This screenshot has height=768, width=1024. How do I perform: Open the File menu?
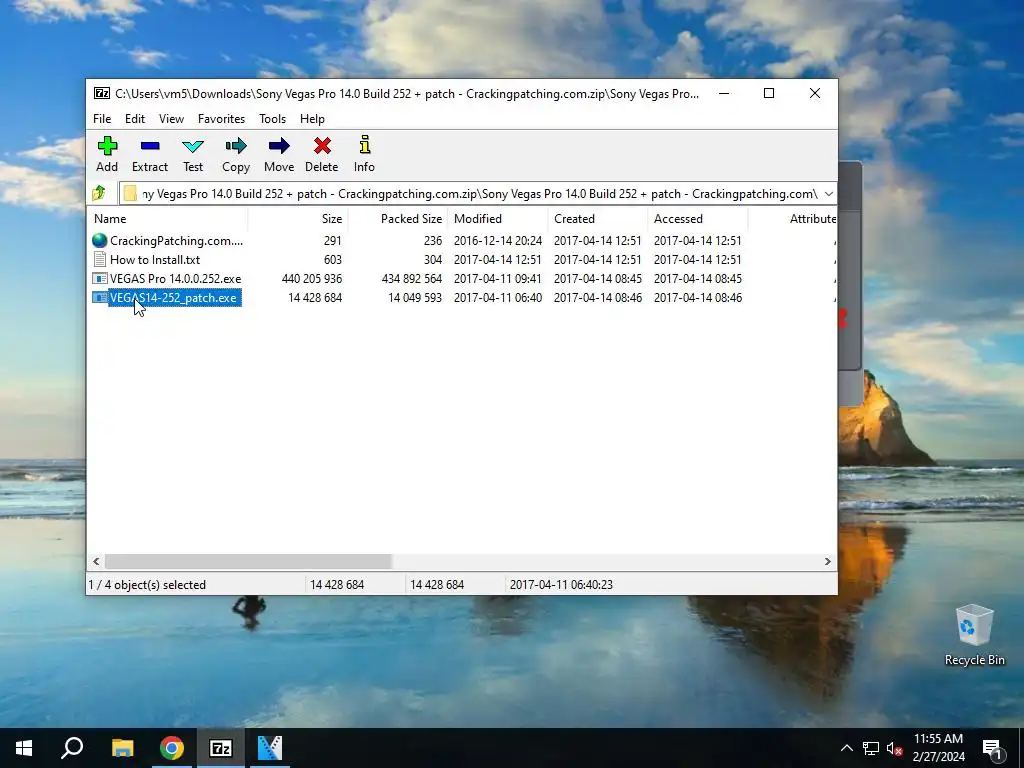(102, 119)
